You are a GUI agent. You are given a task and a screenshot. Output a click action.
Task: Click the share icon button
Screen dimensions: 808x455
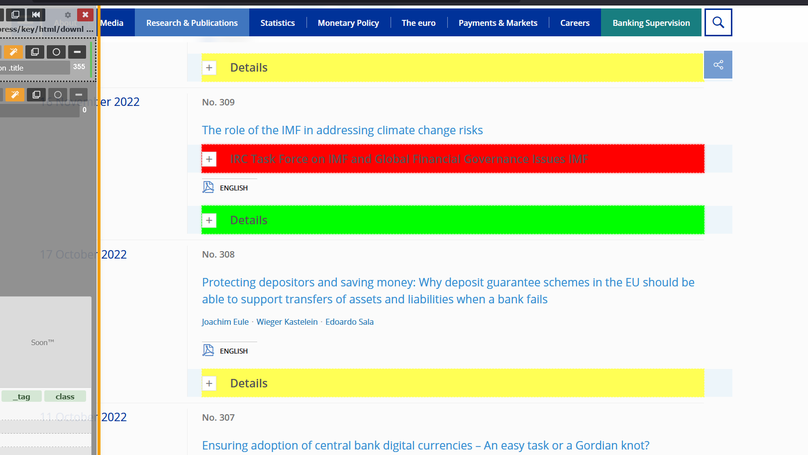tap(718, 65)
